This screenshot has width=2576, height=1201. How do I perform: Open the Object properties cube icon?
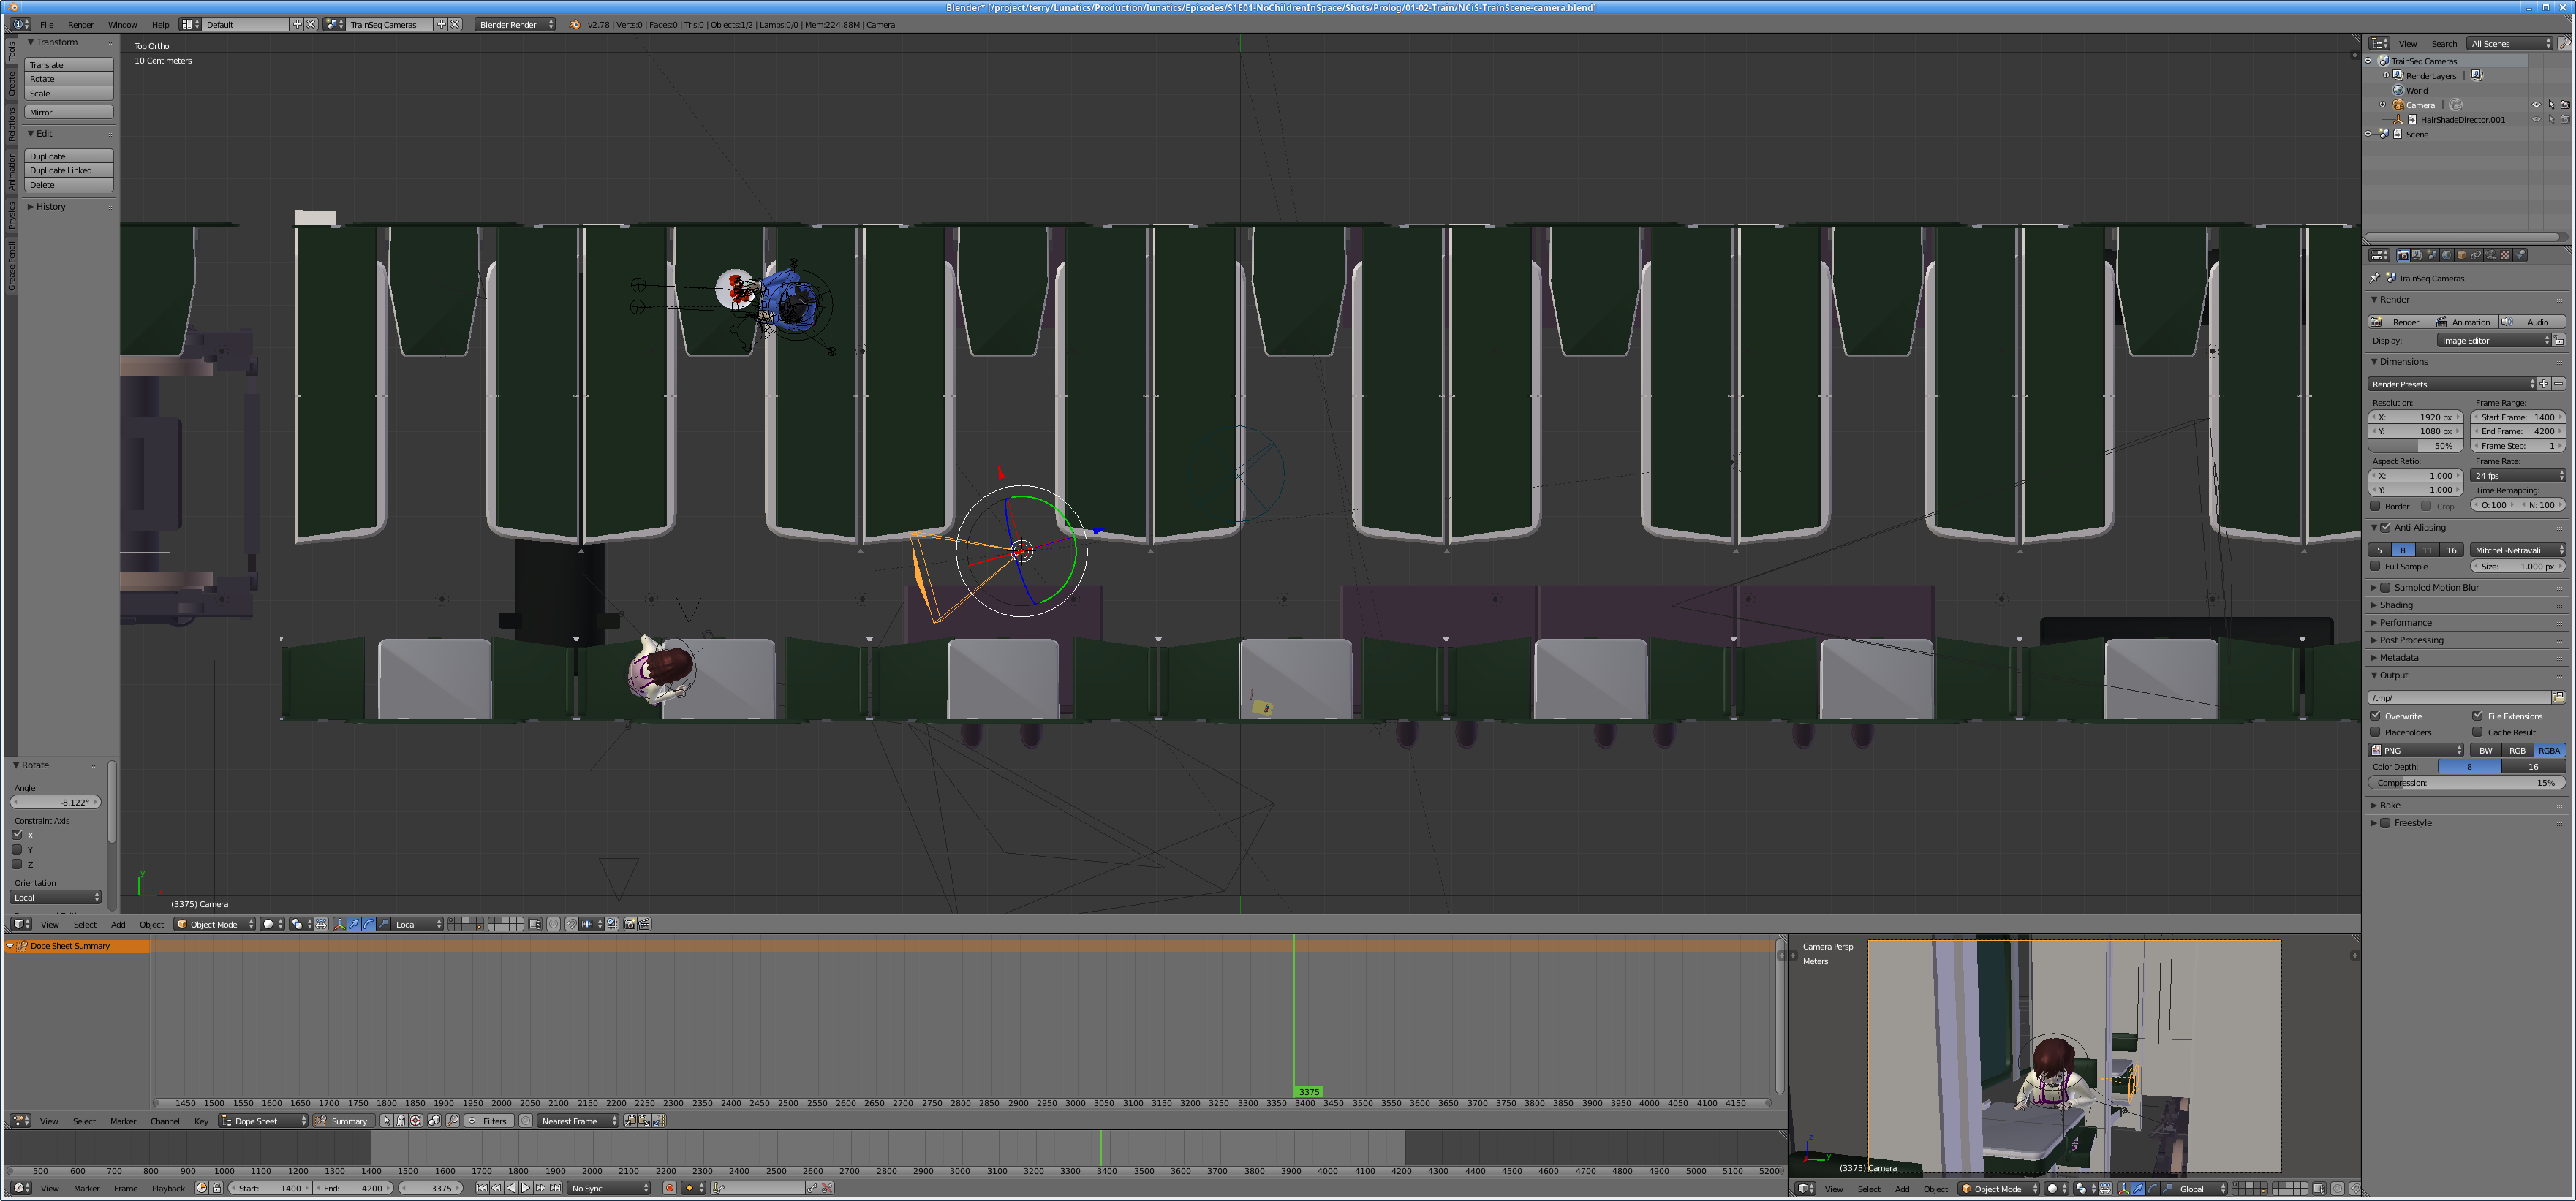point(2462,255)
